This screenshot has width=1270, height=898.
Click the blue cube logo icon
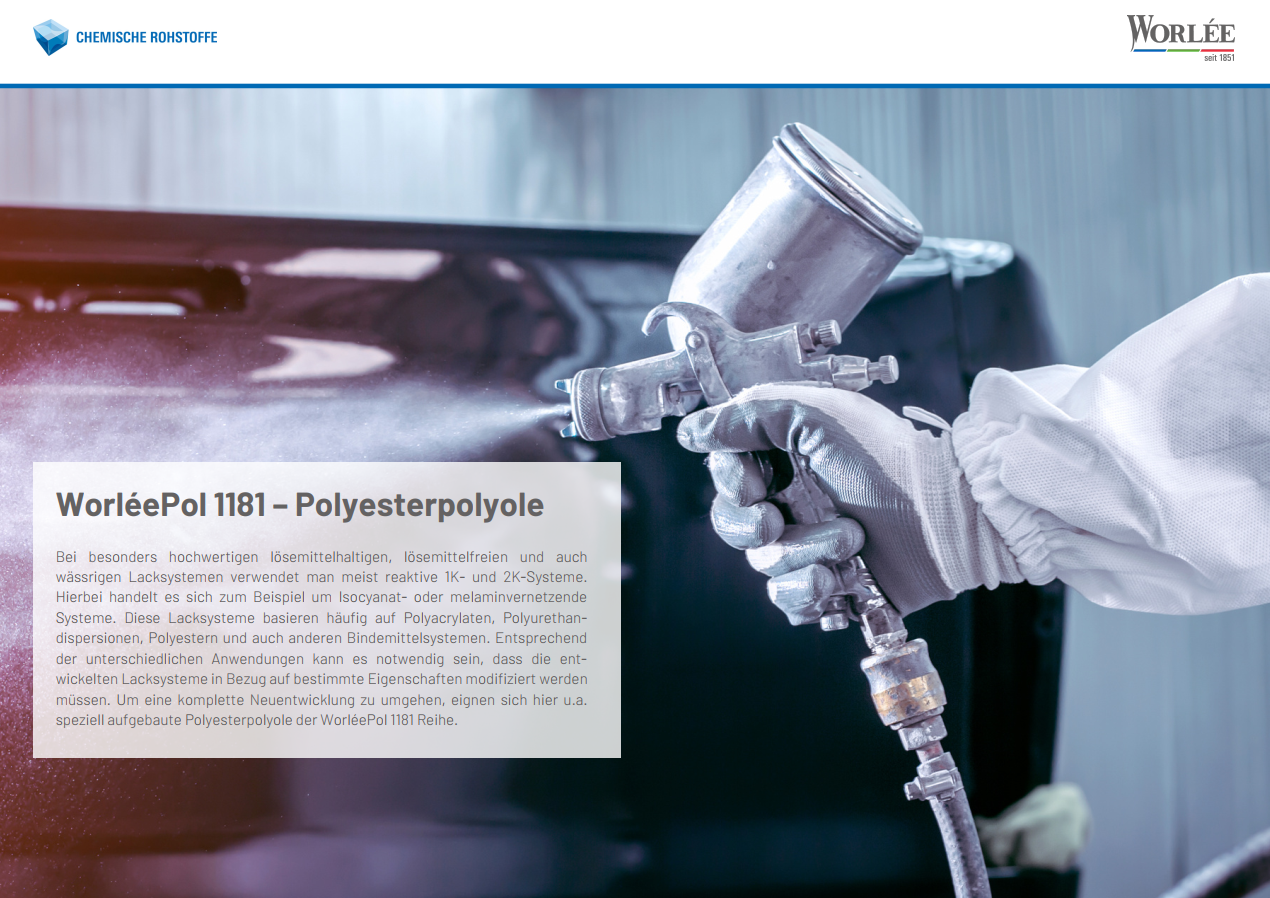click(50, 37)
